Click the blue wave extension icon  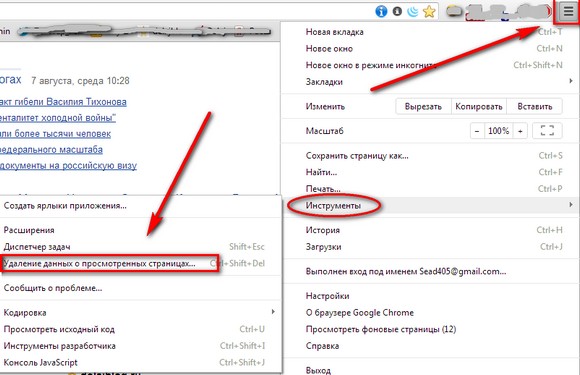click(413, 11)
